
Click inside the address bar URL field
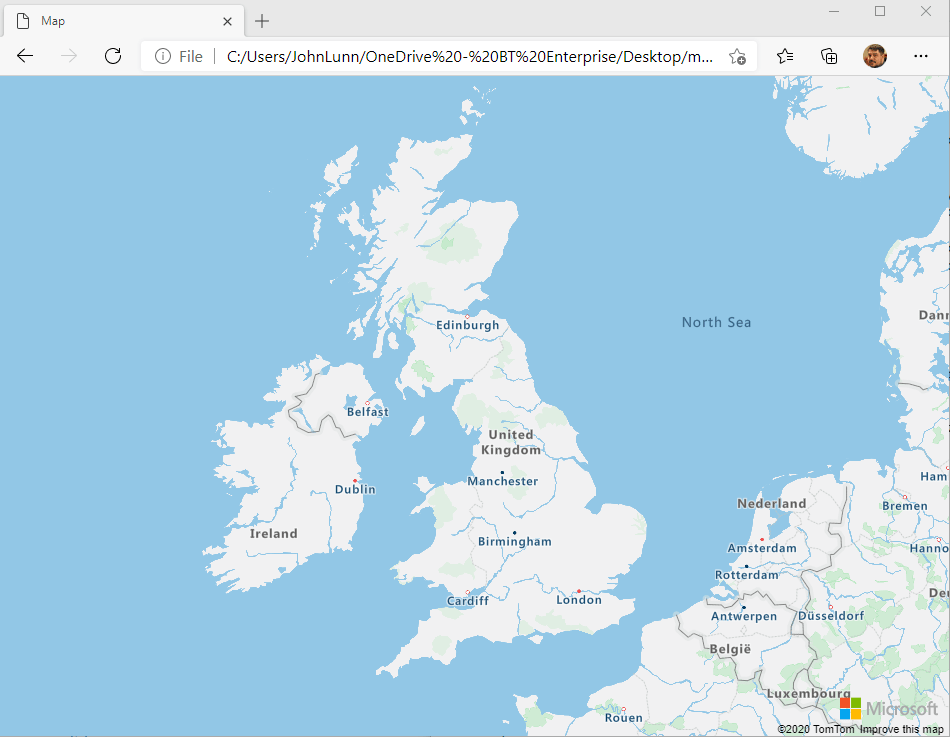click(450, 57)
